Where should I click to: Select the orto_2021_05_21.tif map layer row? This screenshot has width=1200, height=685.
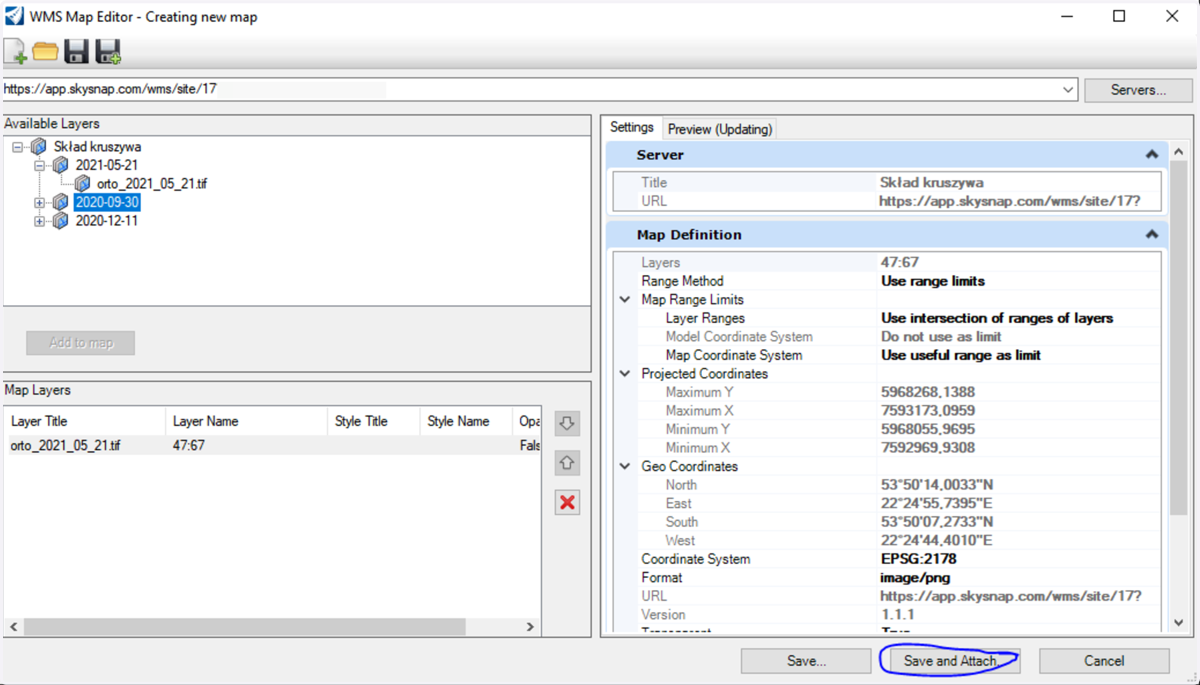pyautogui.click(x=273, y=445)
